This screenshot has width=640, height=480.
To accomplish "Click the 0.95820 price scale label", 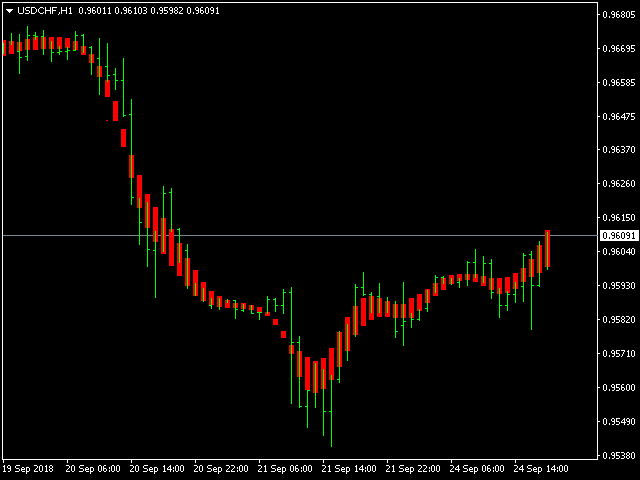I will click(x=619, y=319).
